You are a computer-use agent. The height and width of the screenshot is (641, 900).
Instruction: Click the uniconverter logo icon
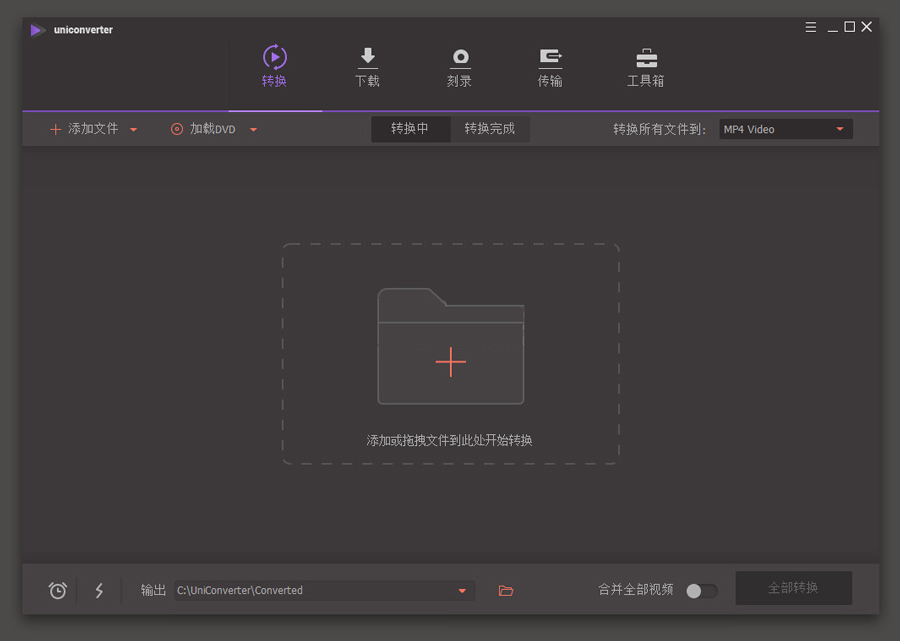coord(38,30)
